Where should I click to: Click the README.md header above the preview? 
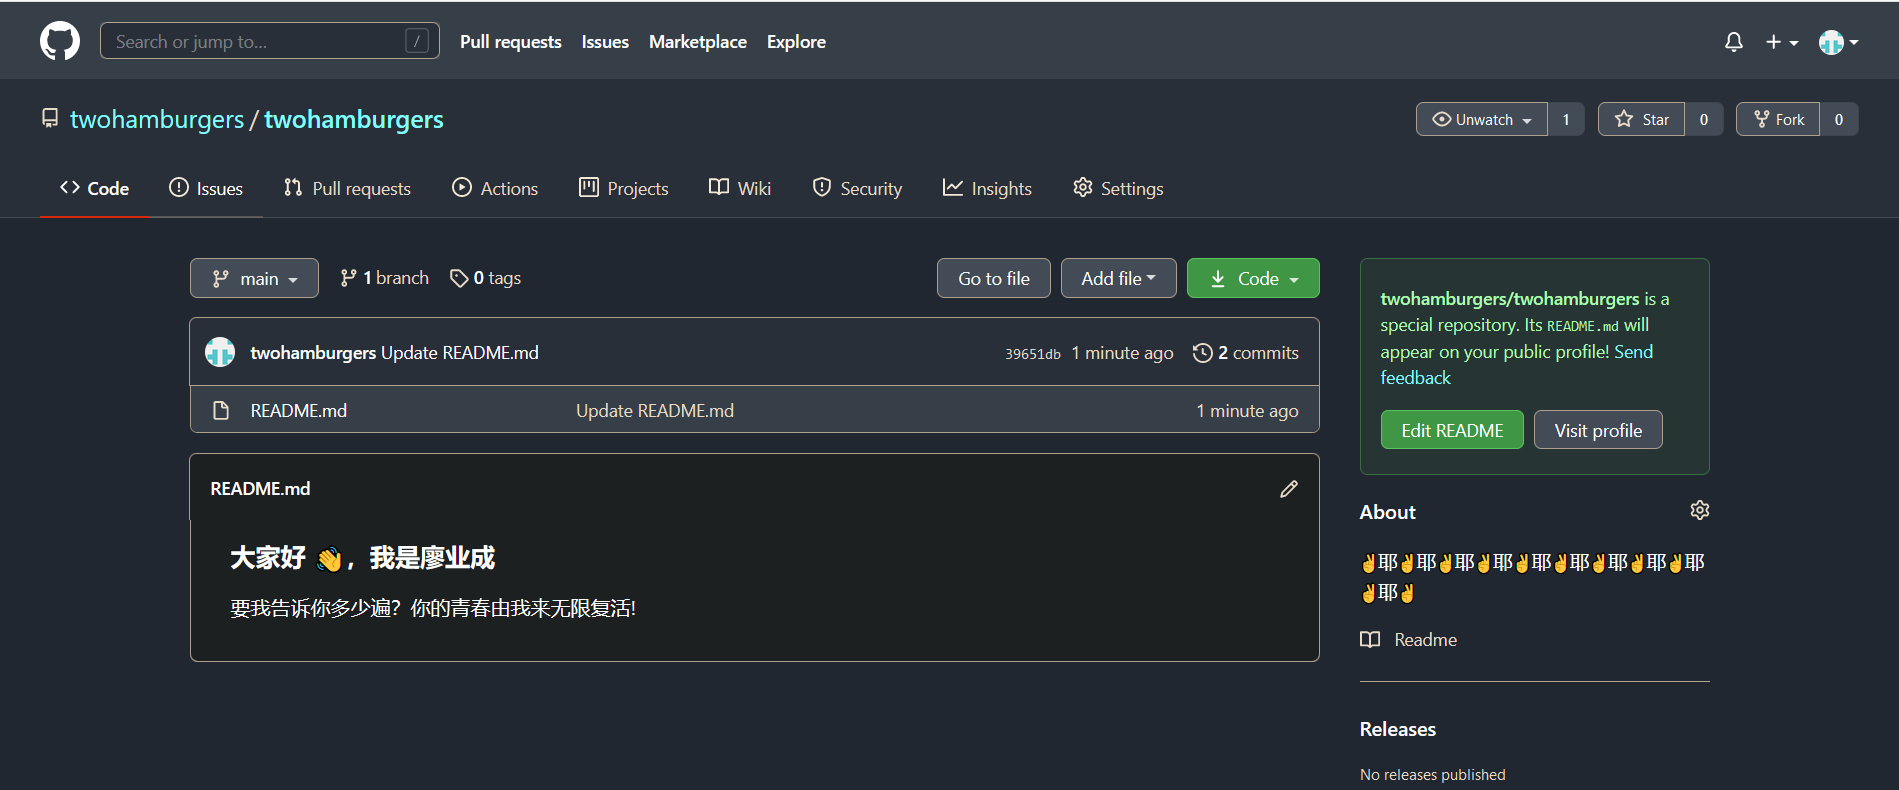(x=260, y=489)
